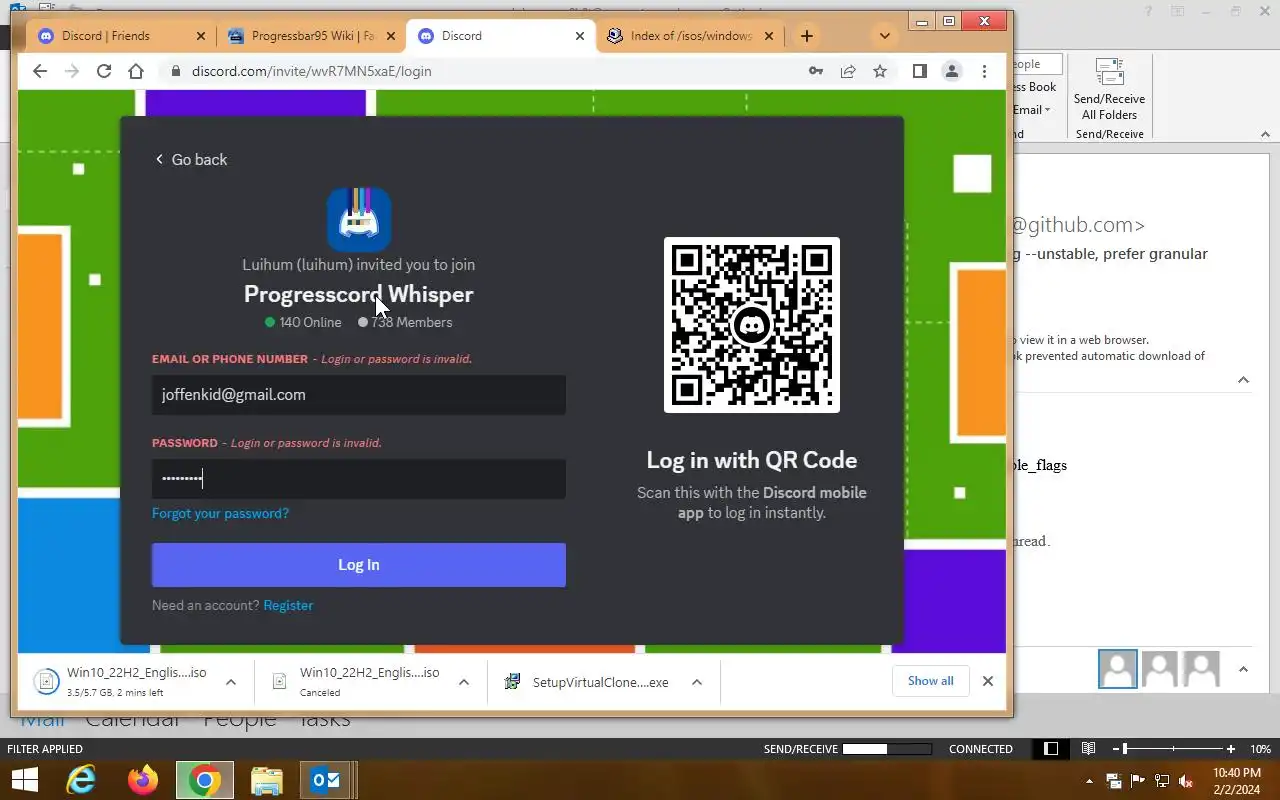The image size is (1280, 800).
Task: Open tab search dropdown in Chrome
Action: coord(884,36)
